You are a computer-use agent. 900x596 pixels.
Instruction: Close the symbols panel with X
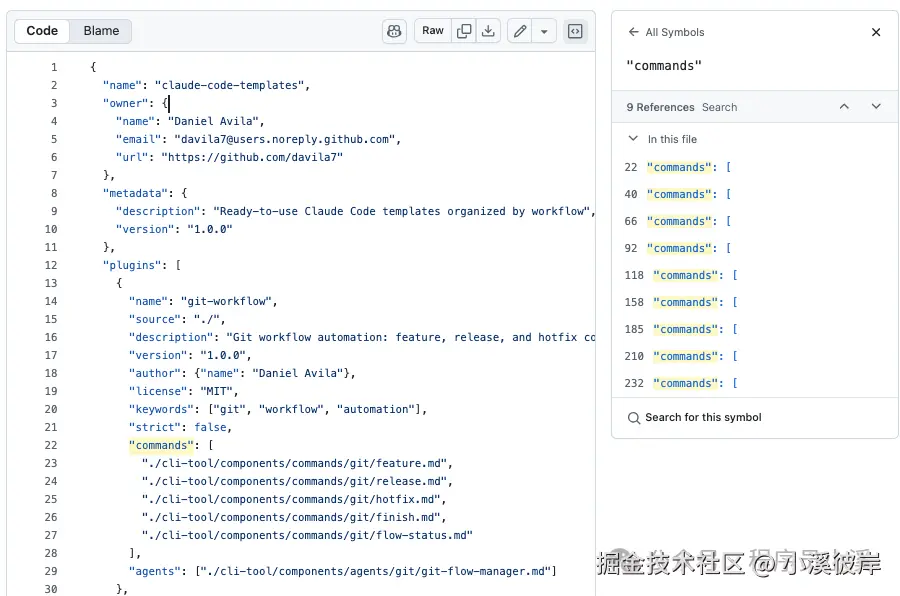pos(876,32)
